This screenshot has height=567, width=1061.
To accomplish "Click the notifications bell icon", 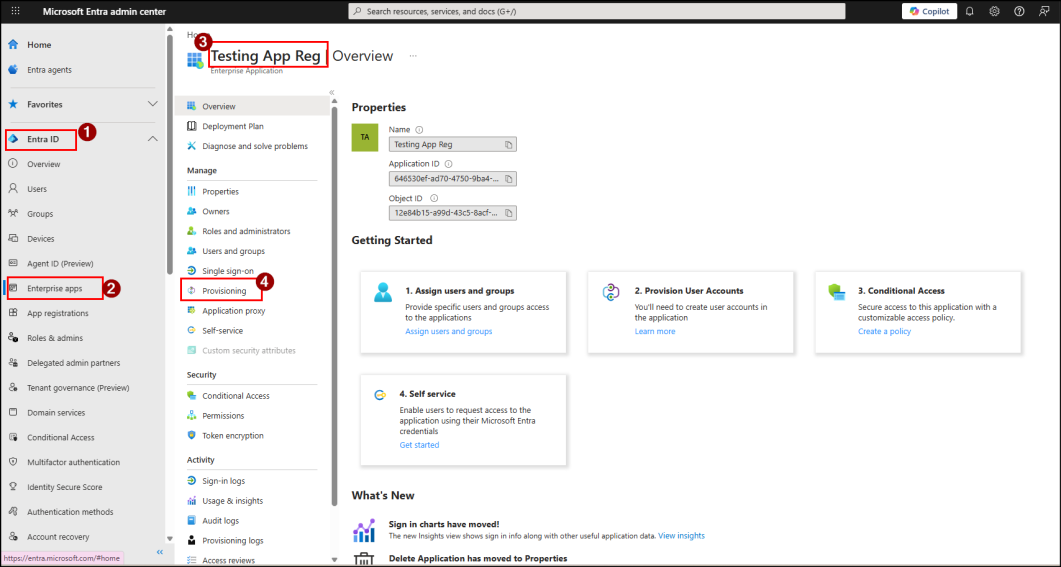I will coord(969,11).
